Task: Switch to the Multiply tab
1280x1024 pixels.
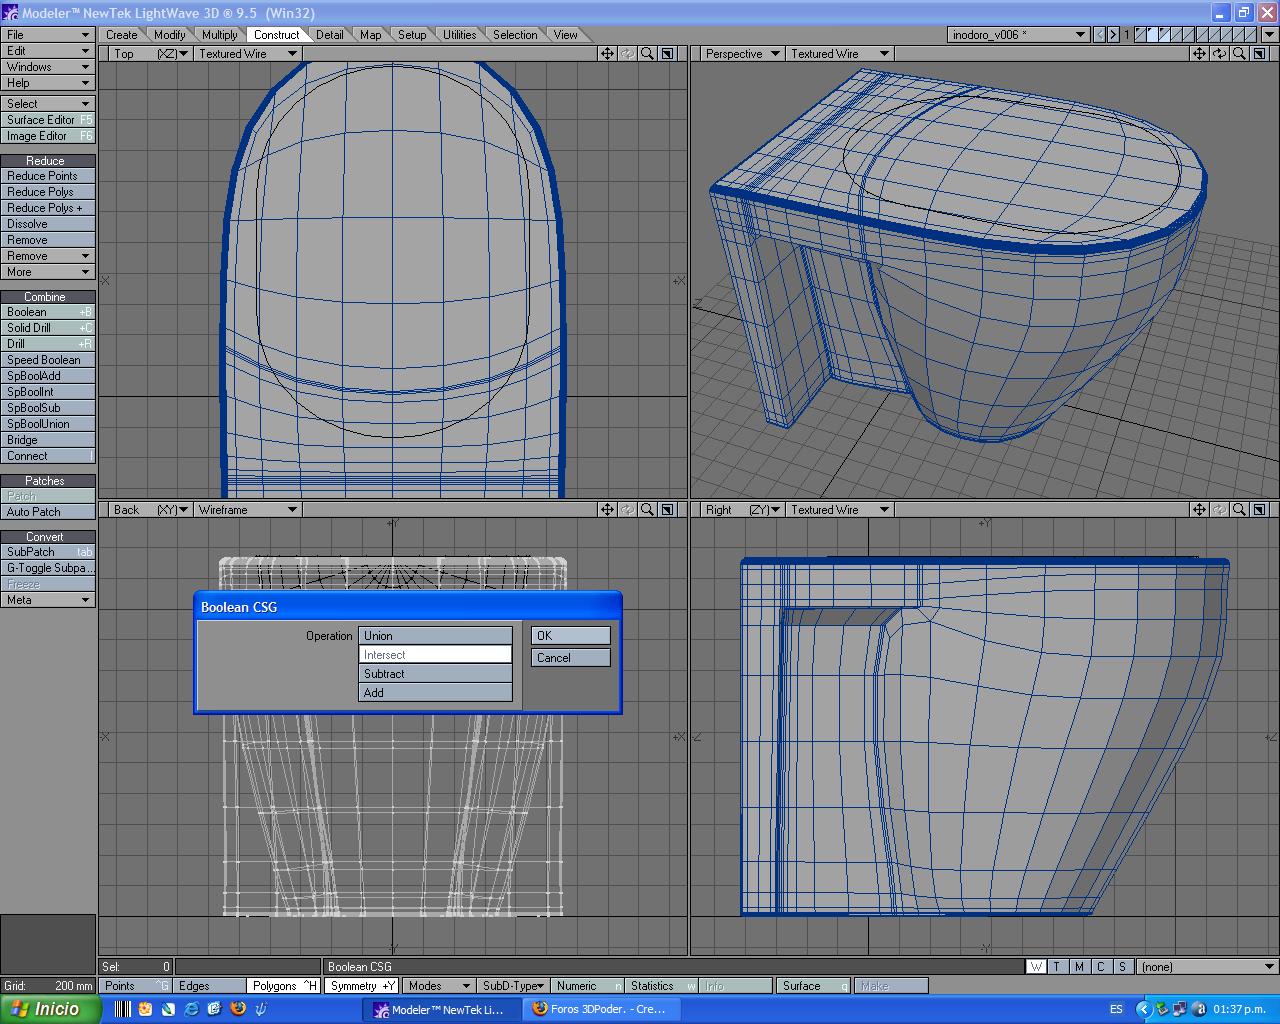Action: click(219, 35)
